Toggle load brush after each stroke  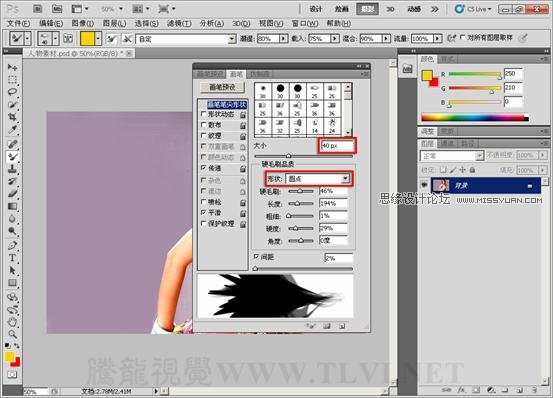click(x=111, y=38)
